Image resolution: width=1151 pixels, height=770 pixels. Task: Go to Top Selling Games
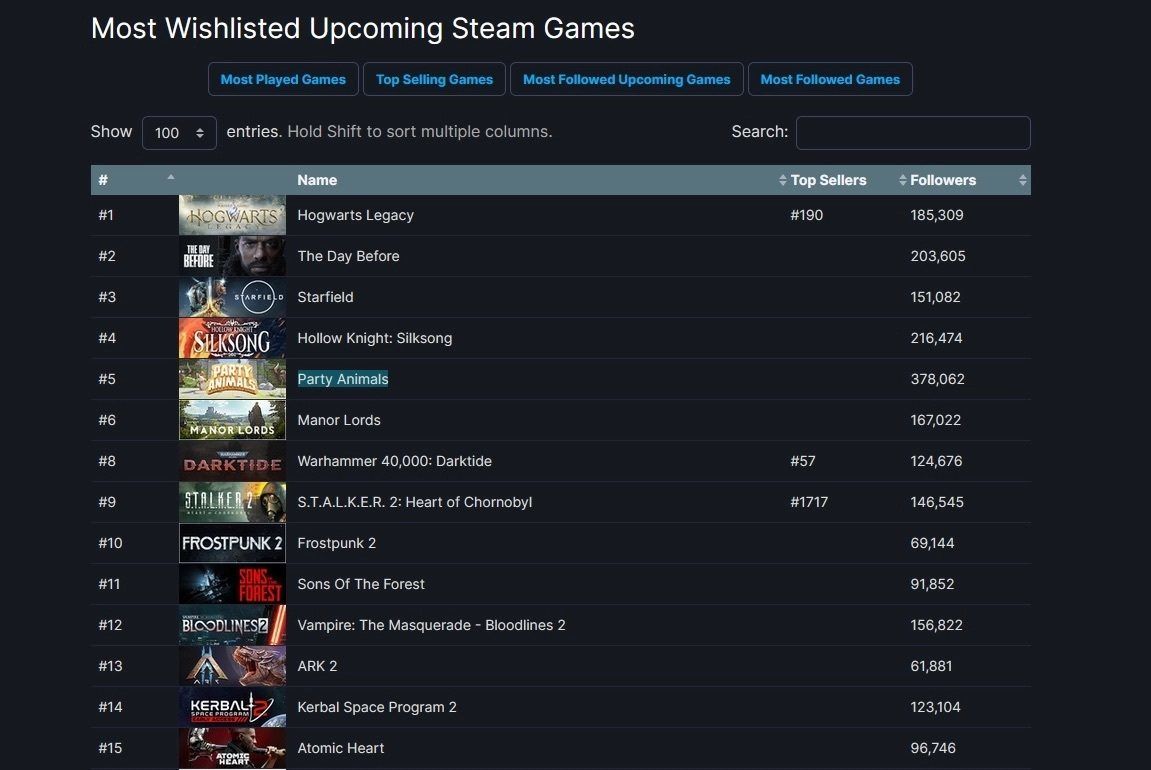(x=434, y=79)
